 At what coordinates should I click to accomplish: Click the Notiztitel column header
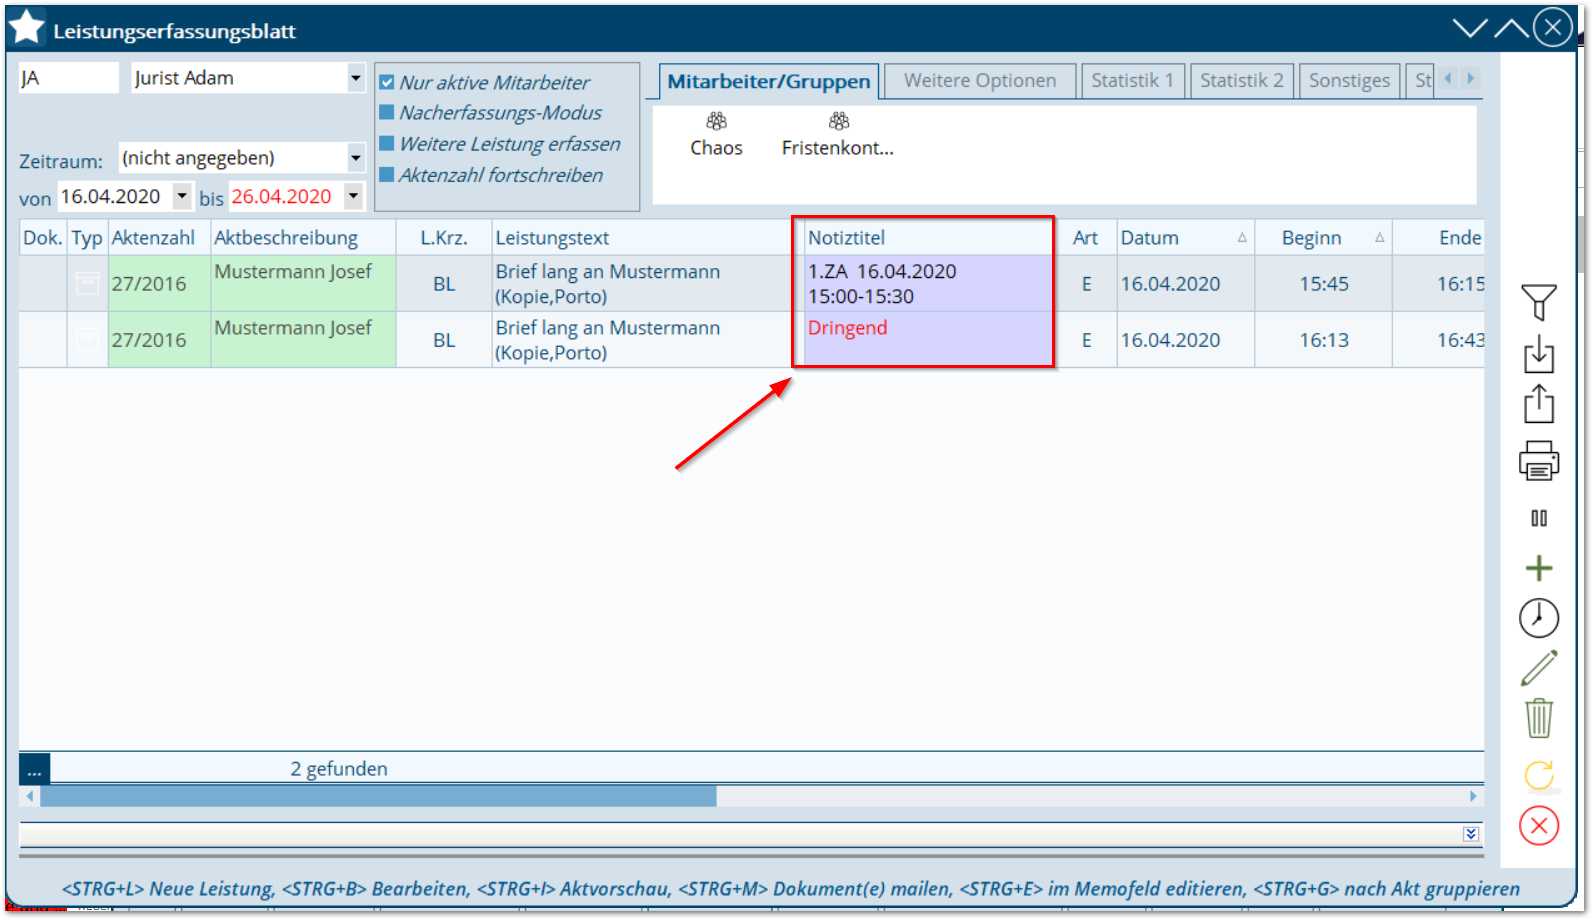927,238
